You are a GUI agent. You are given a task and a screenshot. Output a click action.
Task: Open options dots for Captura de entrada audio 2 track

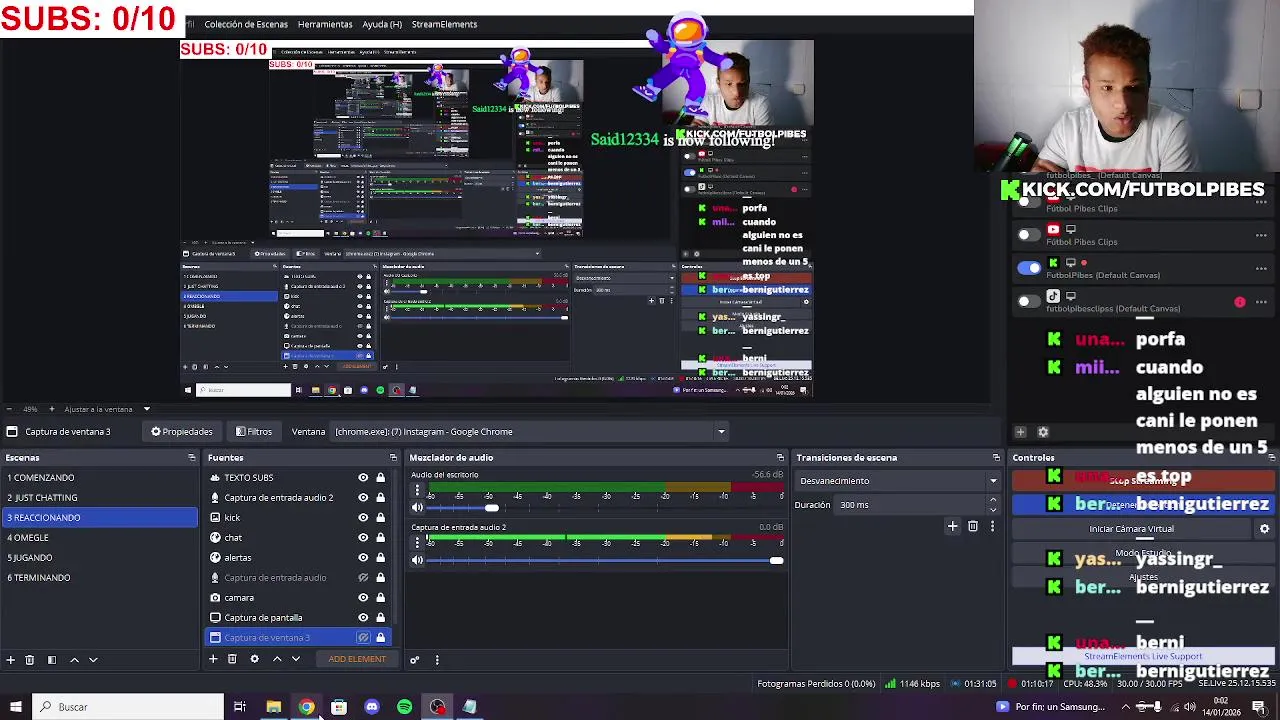coord(417,542)
